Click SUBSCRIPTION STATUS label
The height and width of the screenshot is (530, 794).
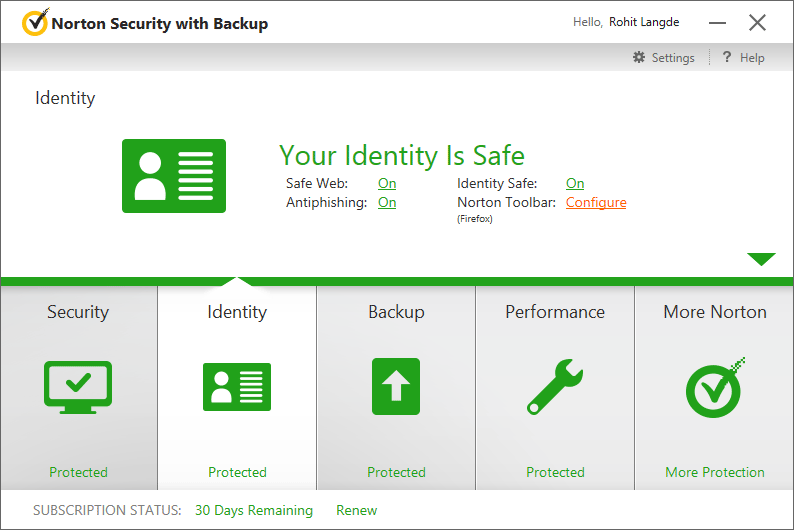click(x=107, y=510)
